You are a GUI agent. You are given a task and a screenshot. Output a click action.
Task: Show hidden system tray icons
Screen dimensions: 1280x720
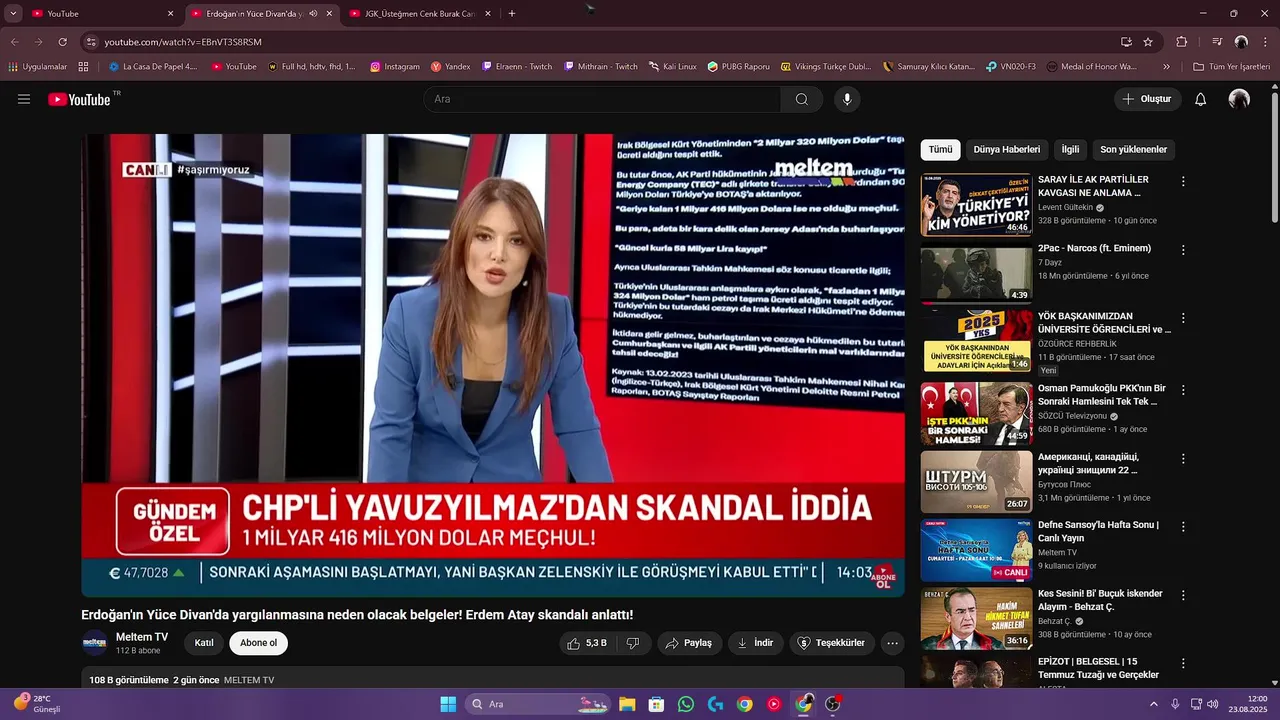click(x=1156, y=704)
